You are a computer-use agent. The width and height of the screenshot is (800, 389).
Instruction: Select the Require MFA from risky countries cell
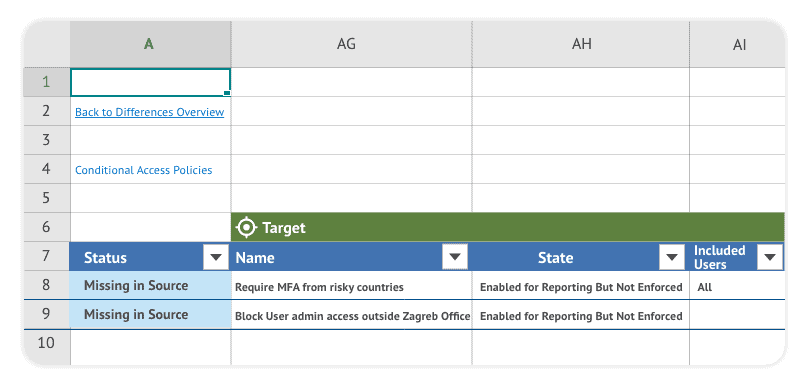pos(351,285)
